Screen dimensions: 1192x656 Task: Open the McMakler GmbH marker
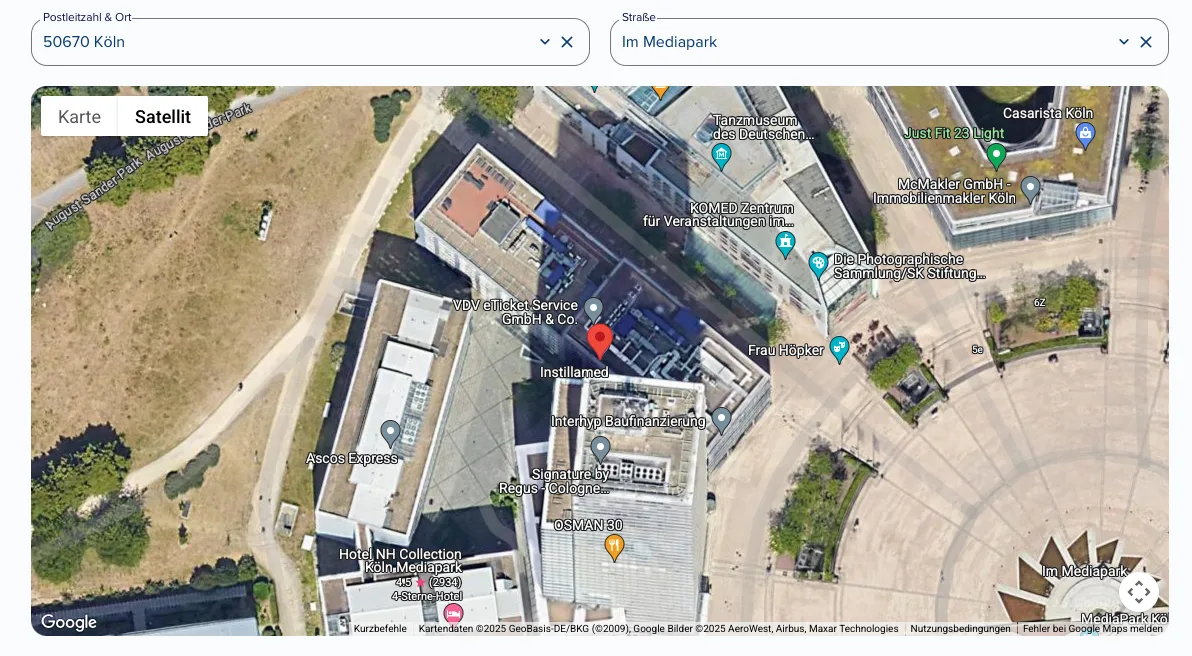point(1030,189)
